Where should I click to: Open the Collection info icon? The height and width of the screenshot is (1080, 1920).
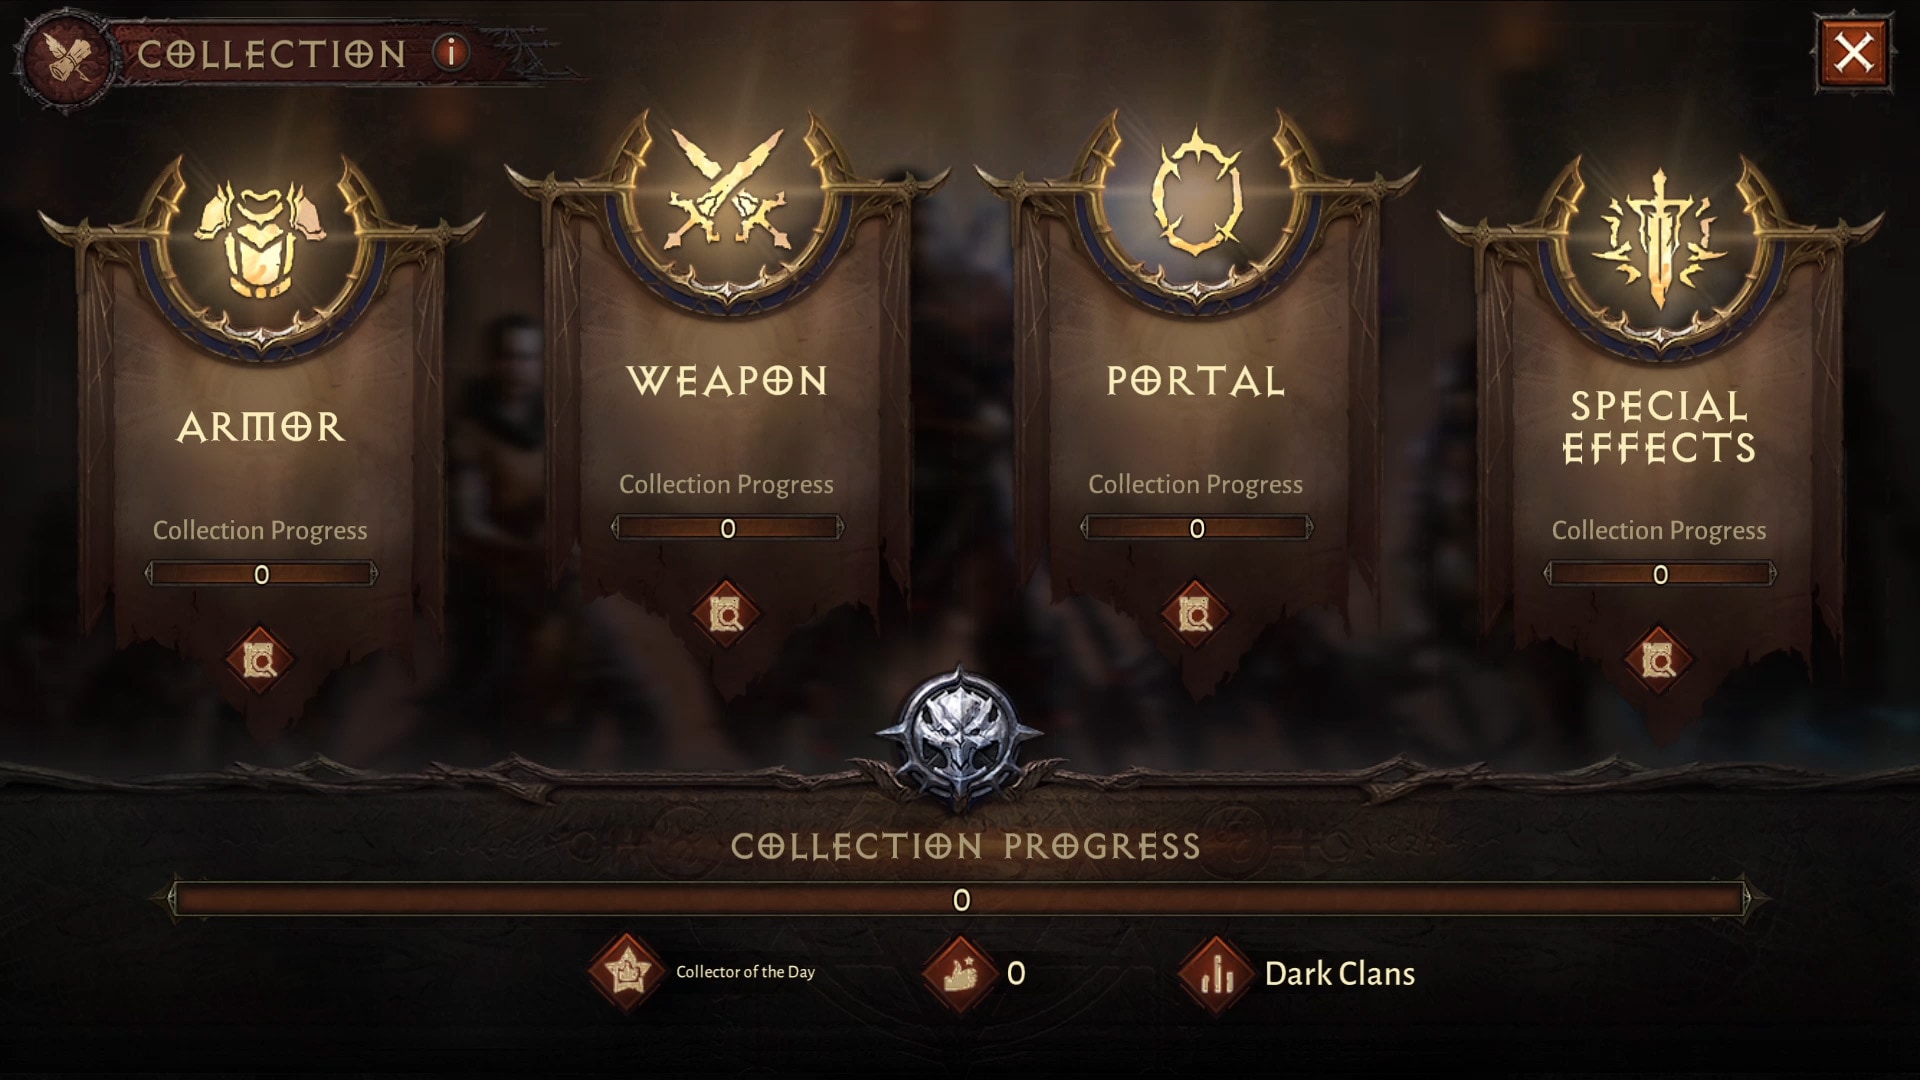451,52
